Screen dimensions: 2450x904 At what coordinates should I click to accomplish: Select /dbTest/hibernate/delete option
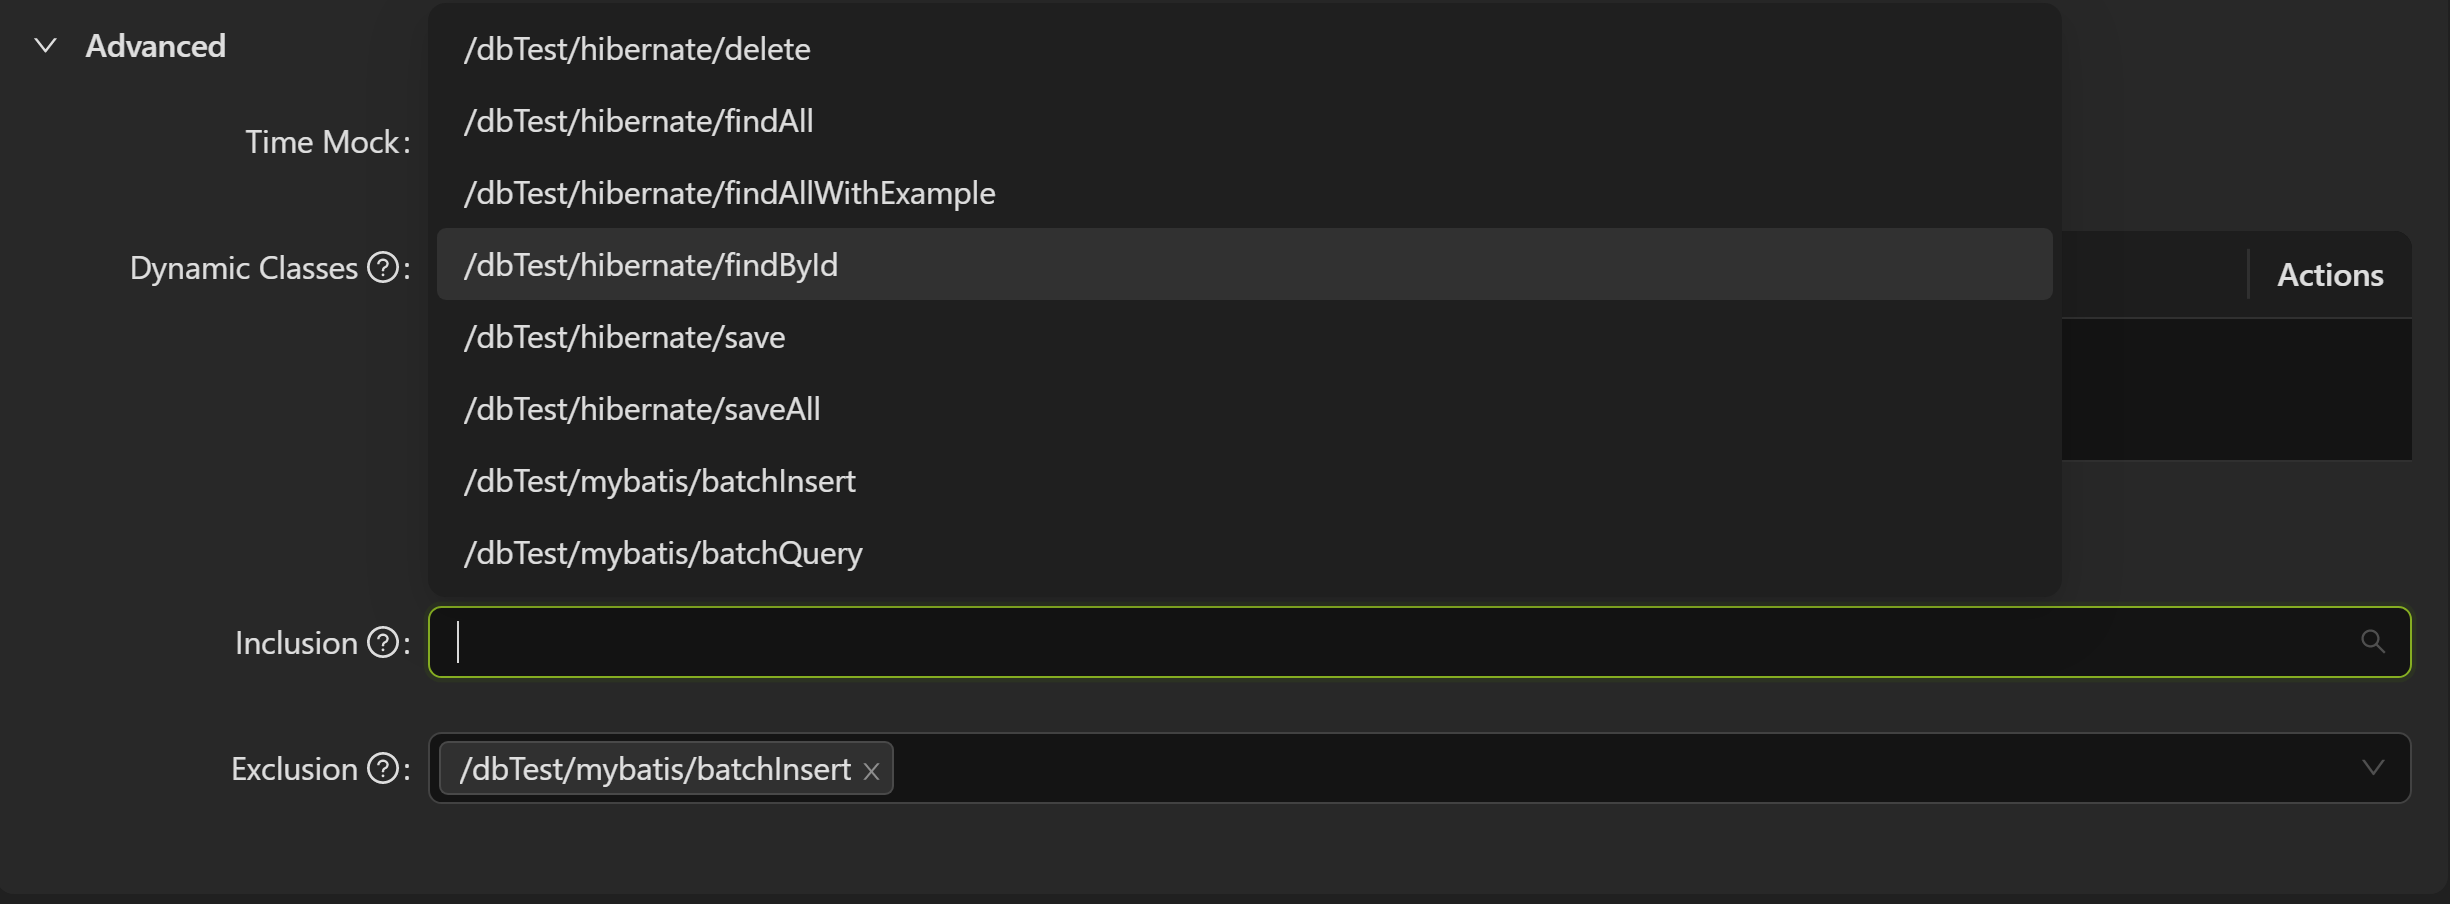[x=1244, y=49]
